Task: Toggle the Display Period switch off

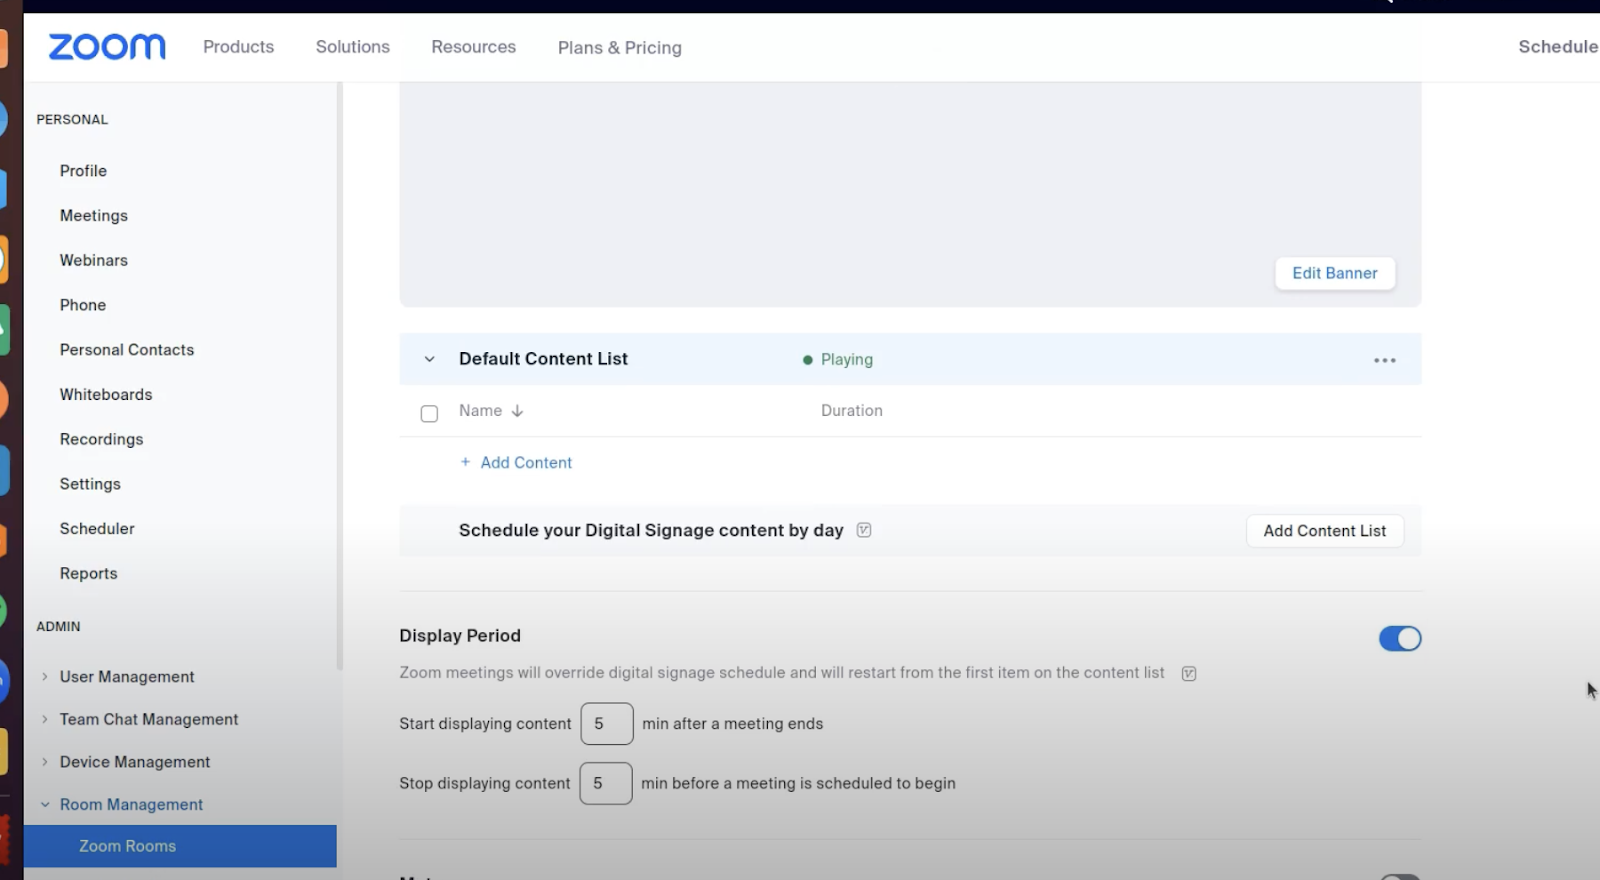Action: click(1400, 638)
